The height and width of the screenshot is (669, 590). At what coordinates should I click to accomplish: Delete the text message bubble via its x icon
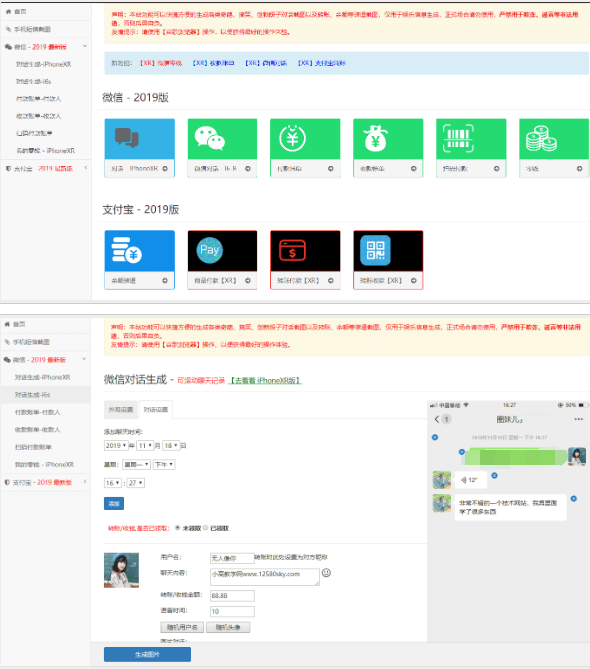[x=574, y=498]
